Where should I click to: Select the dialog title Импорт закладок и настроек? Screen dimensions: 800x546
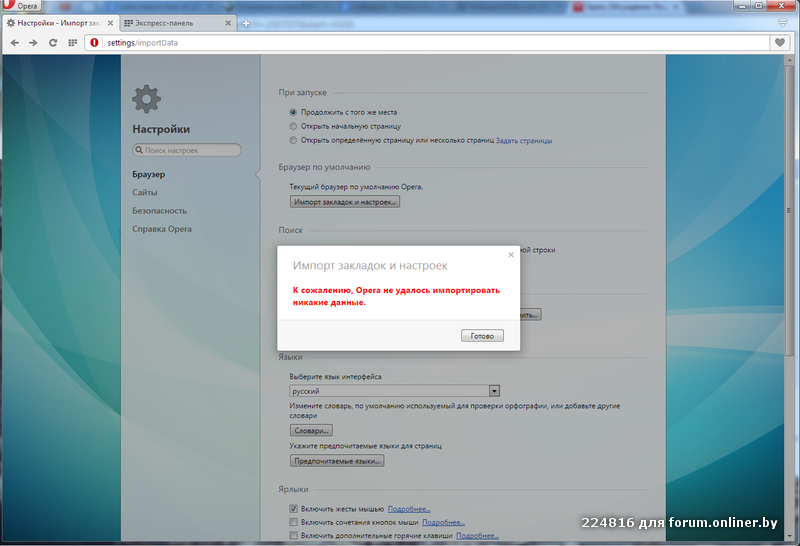click(370, 266)
